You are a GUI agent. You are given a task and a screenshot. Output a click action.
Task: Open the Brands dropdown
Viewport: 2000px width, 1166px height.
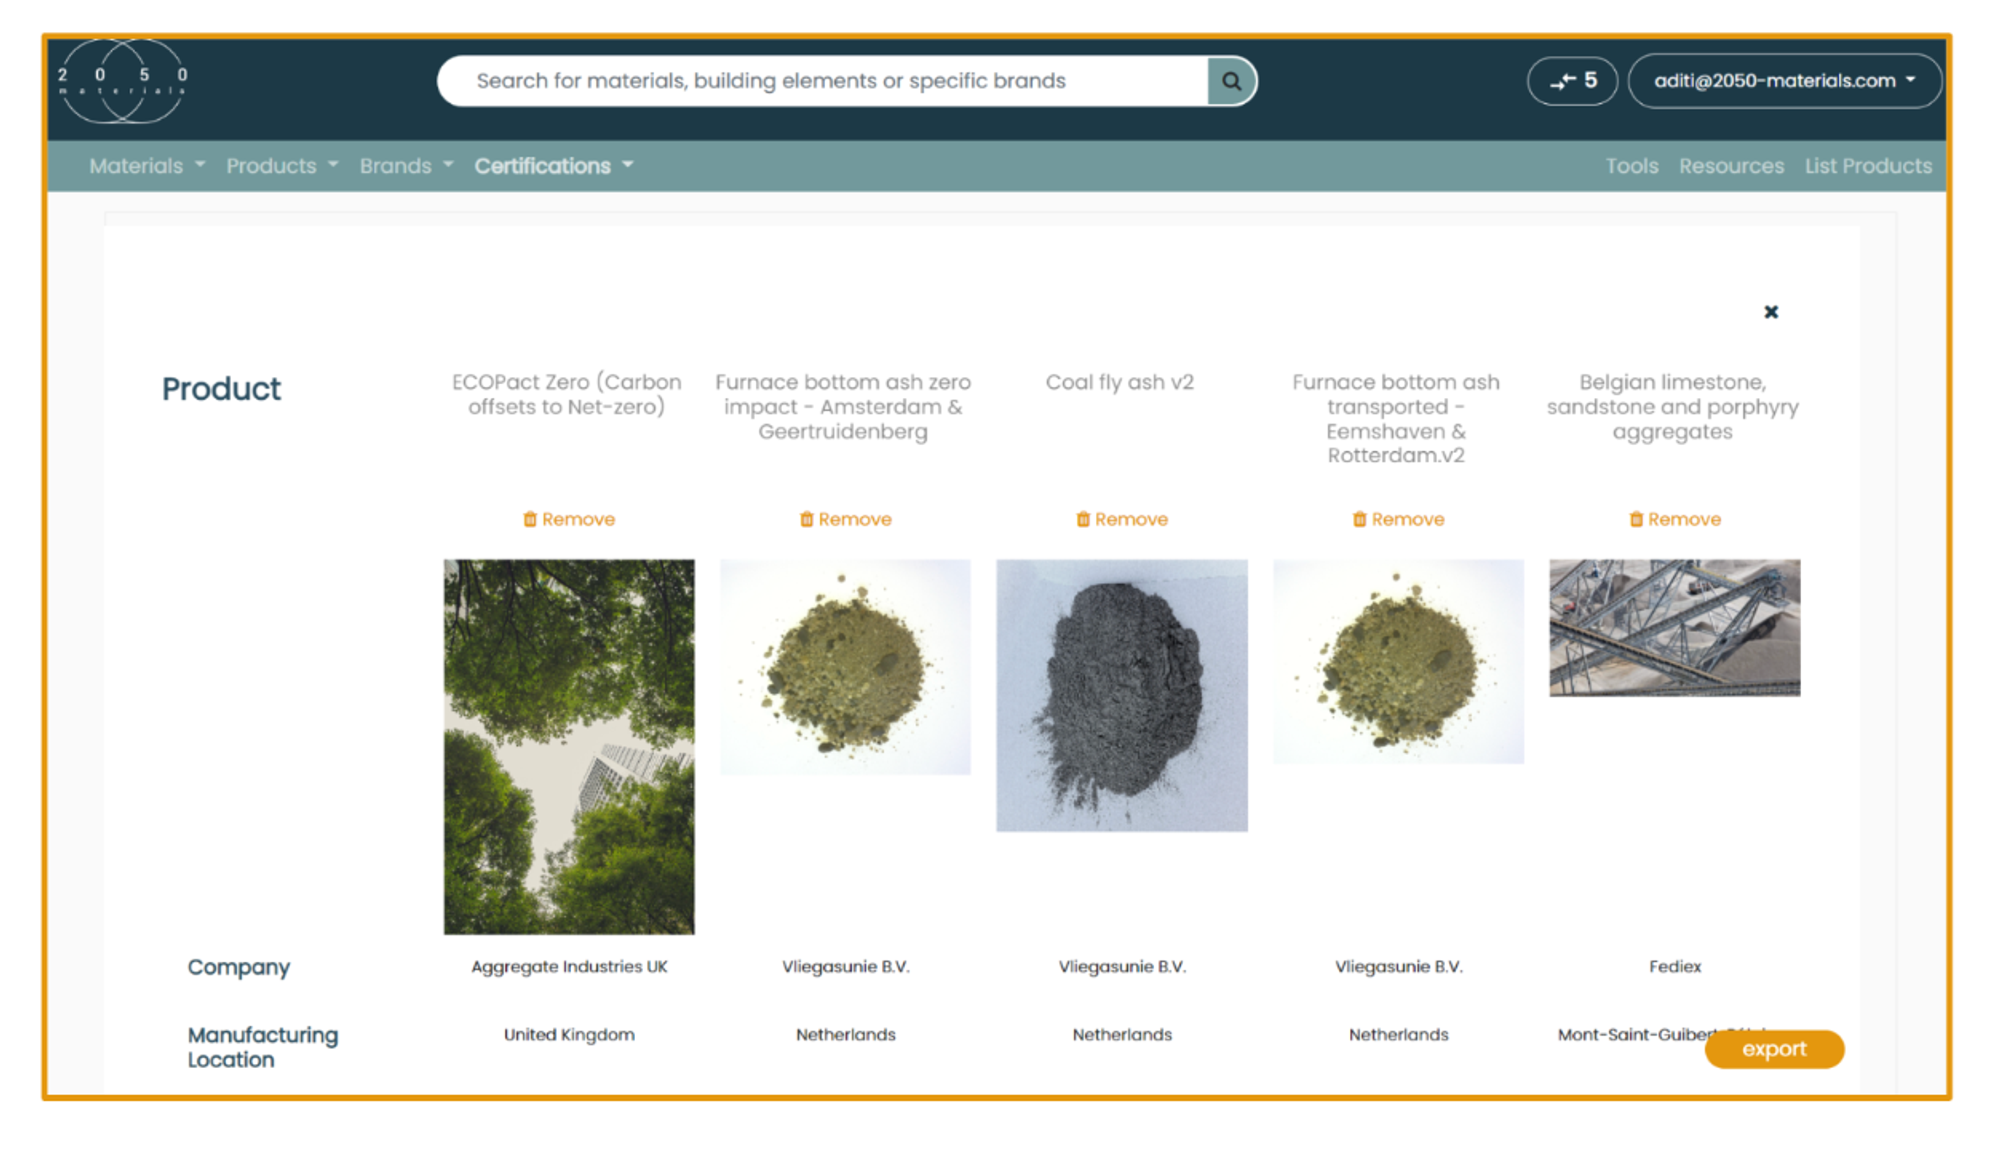(406, 166)
